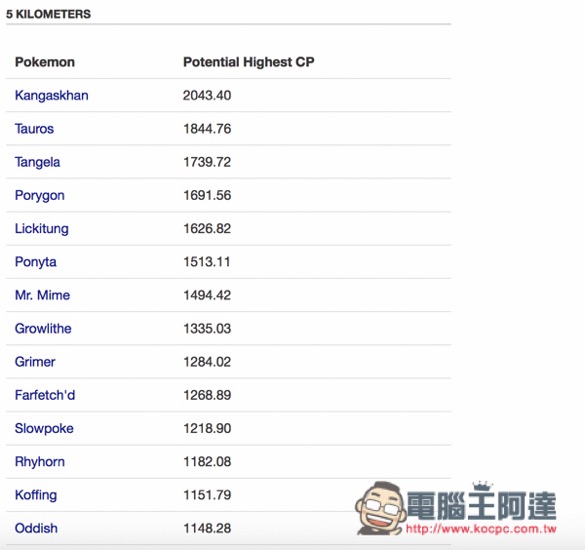The image size is (585, 550).
Task: Select the CP value 1268.89
Action: pos(207,395)
